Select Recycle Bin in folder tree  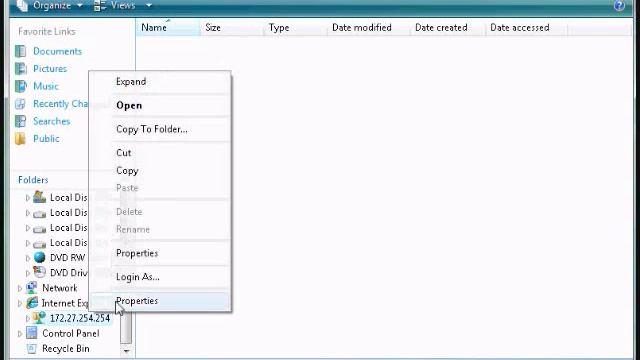(66, 349)
